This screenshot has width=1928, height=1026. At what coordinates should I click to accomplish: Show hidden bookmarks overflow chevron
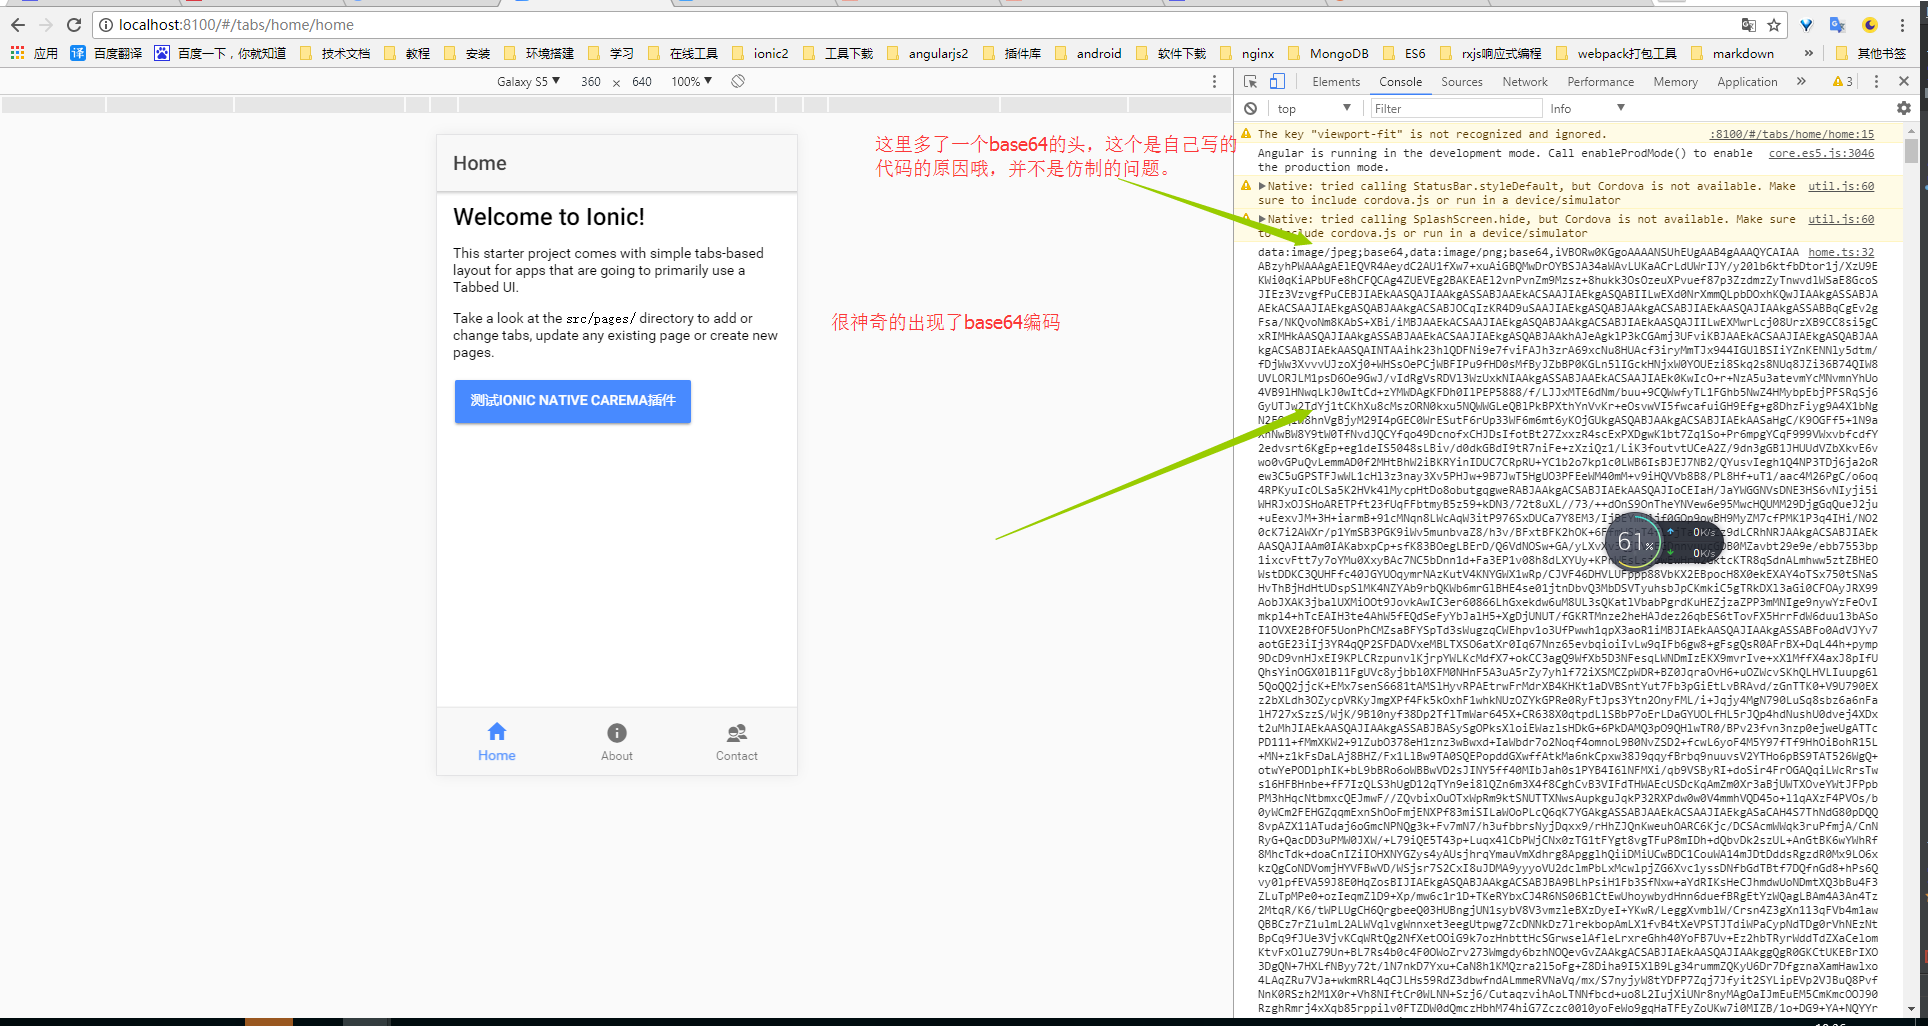(x=1808, y=53)
